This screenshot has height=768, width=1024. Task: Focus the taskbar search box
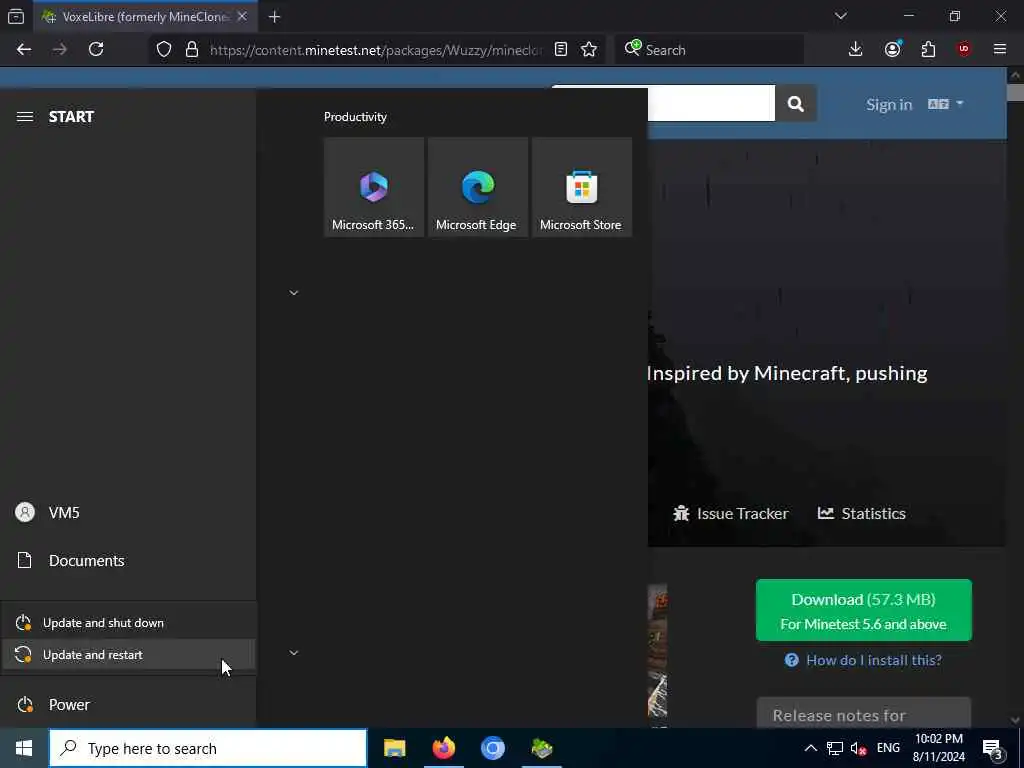pos(208,748)
